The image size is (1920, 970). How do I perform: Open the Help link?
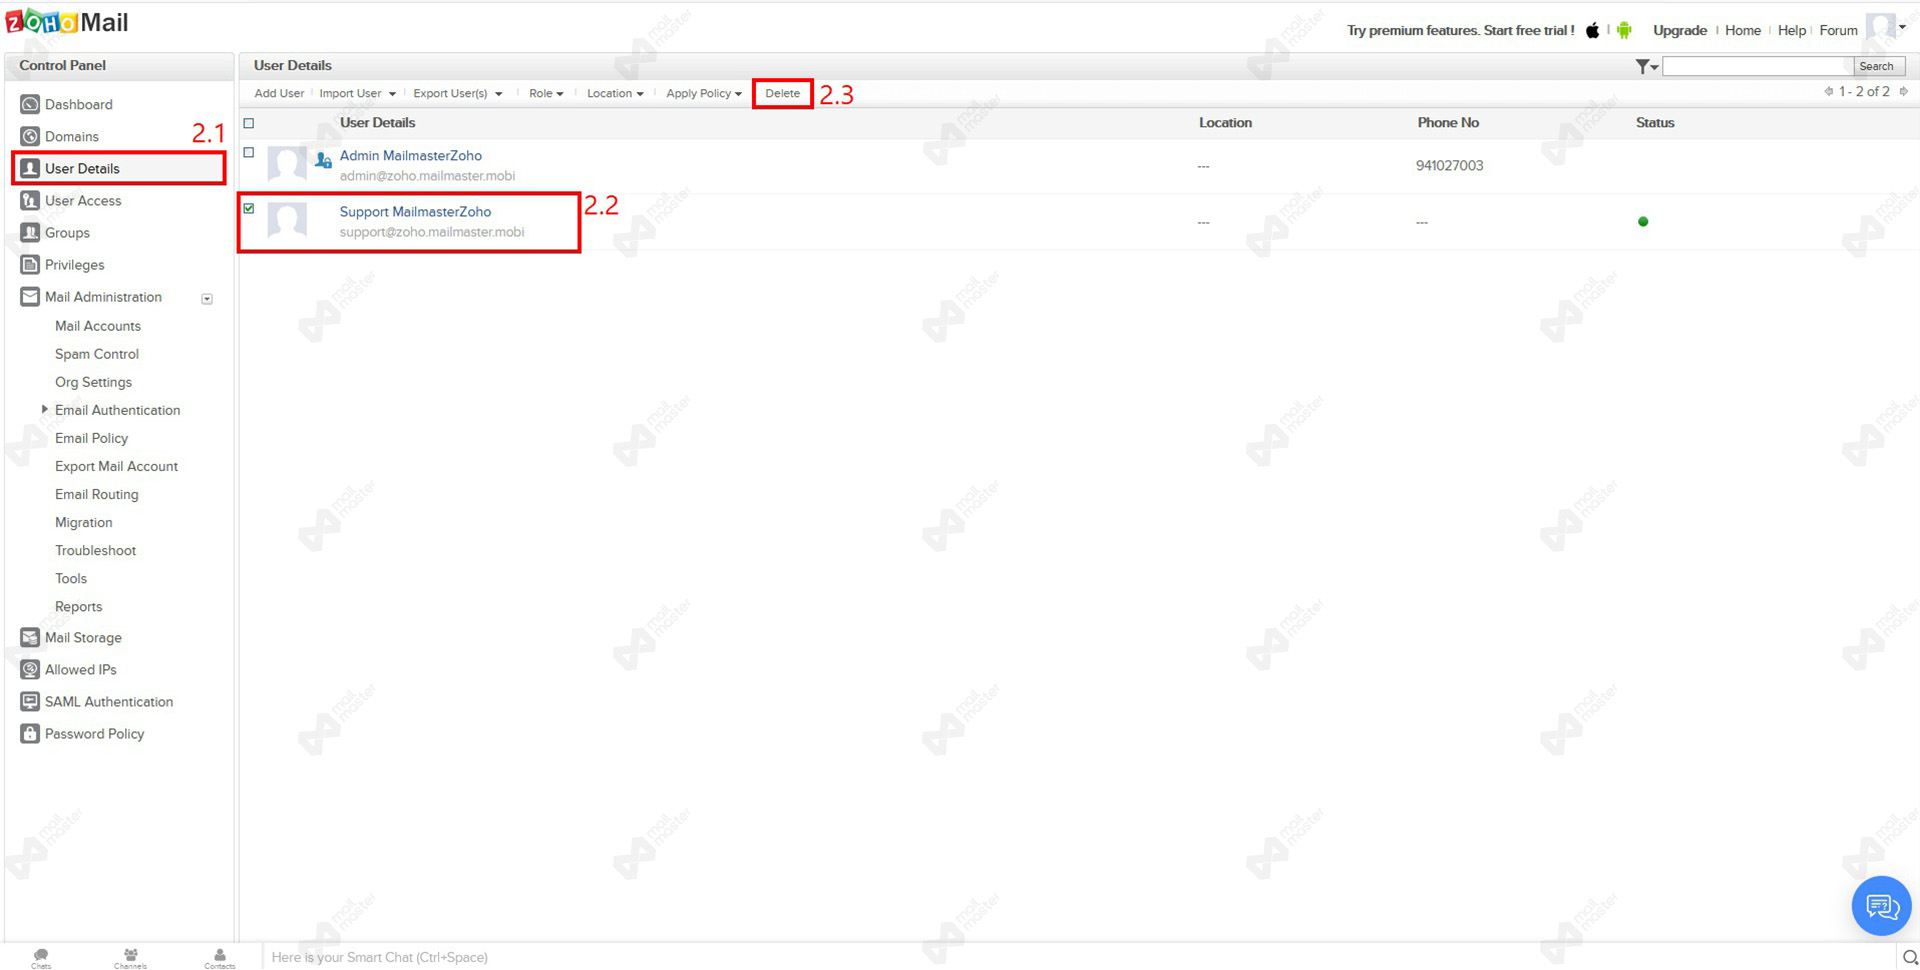(1792, 30)
